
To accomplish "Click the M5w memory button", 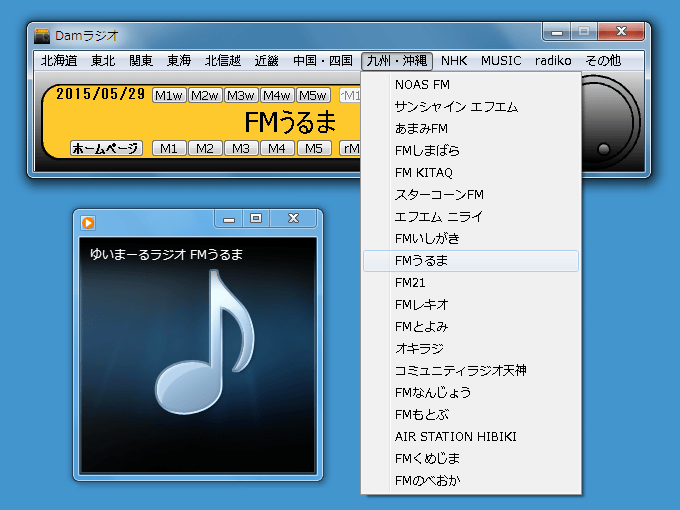I will point(313,95).
